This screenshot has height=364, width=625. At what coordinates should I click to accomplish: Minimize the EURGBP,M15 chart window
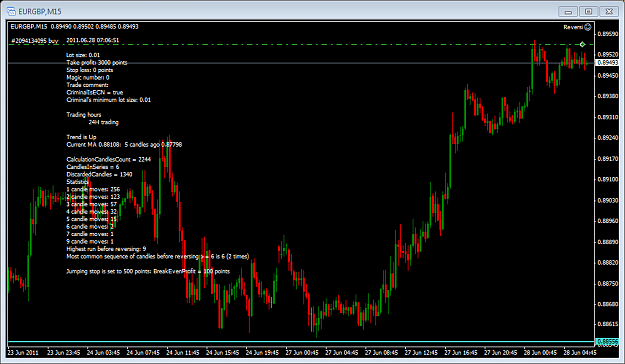tap(568, 12)
